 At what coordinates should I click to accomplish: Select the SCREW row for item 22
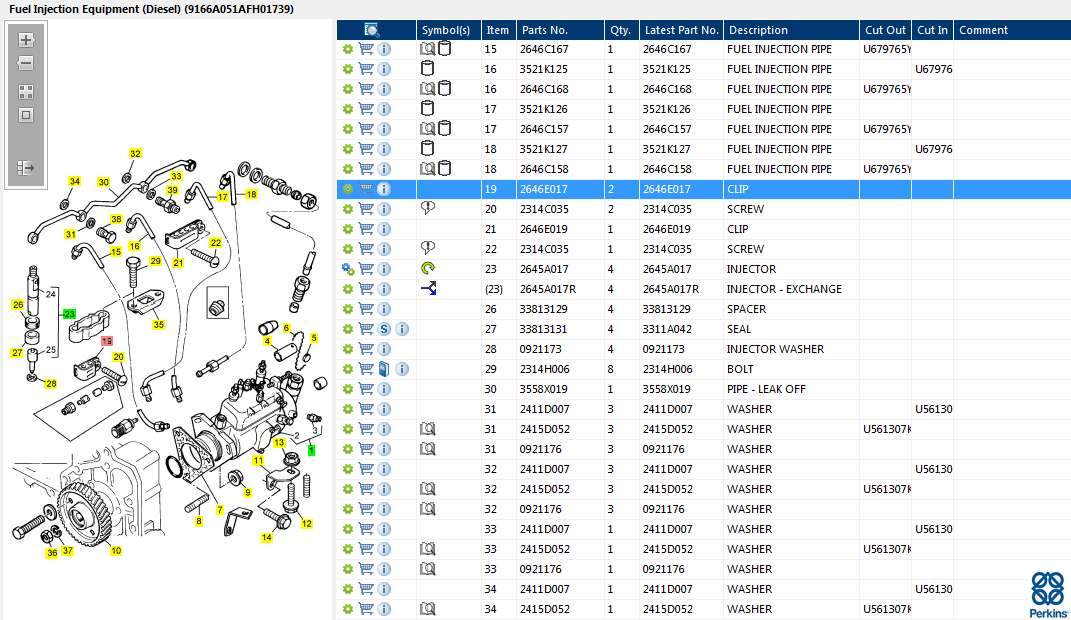704,249
